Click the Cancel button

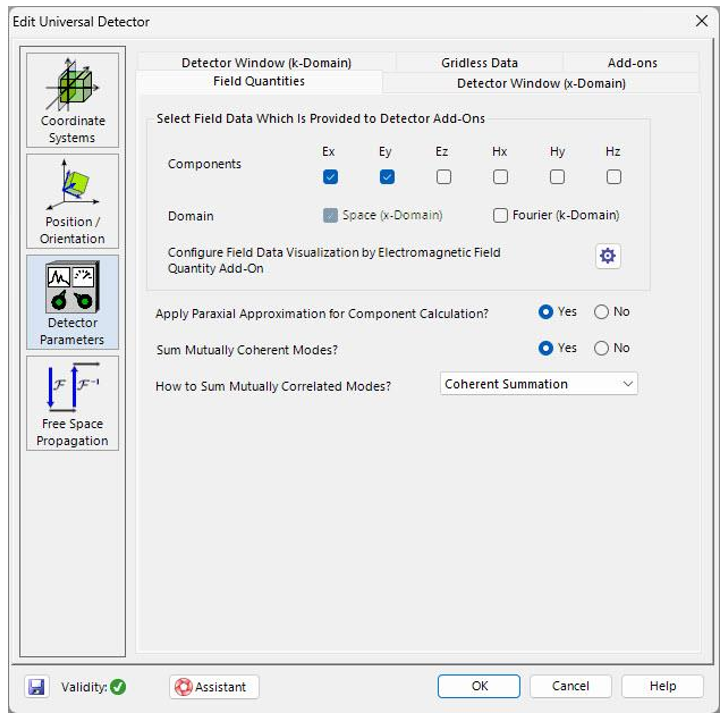click(x=570, y=686)
